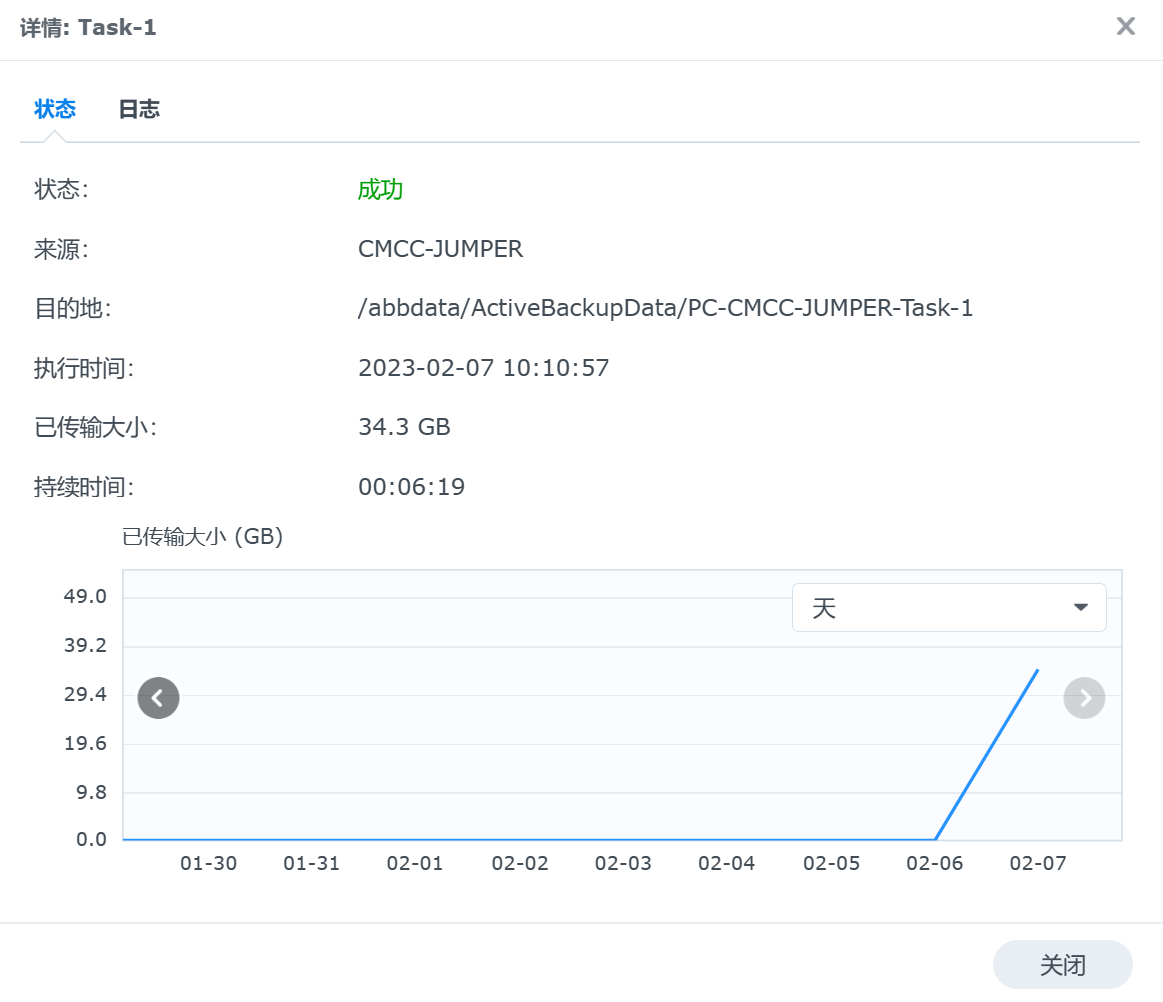Image resolution: width=1163 pixels, height=1002 pixels.
Task: Click the 来源: field label
Action: [62, 248]
